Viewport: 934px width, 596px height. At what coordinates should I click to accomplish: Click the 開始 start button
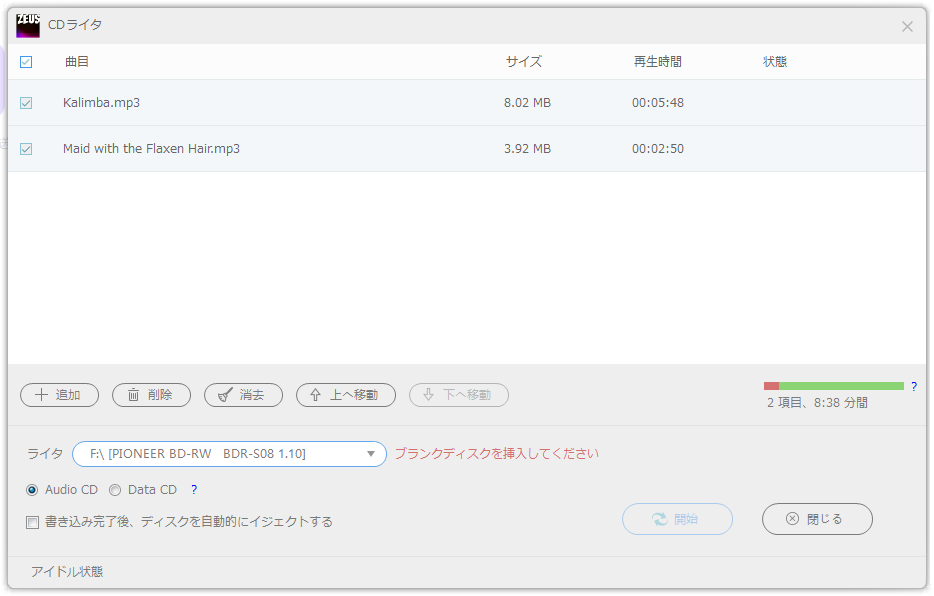(x=677, y=519)
